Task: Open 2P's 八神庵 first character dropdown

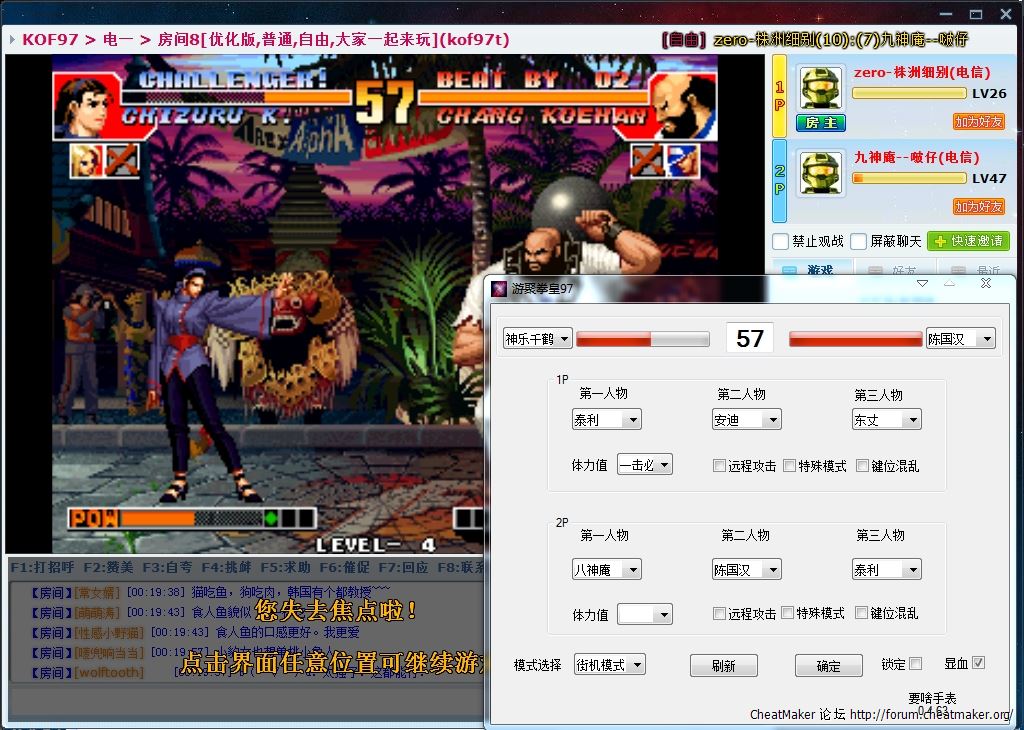Action: (x=606, y=570)
